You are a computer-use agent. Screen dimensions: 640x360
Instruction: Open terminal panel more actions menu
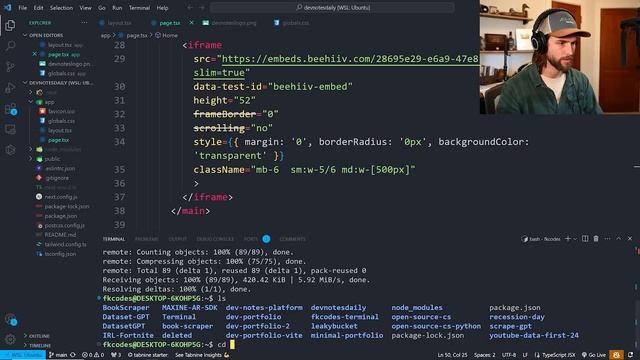[x=607, y=239]
